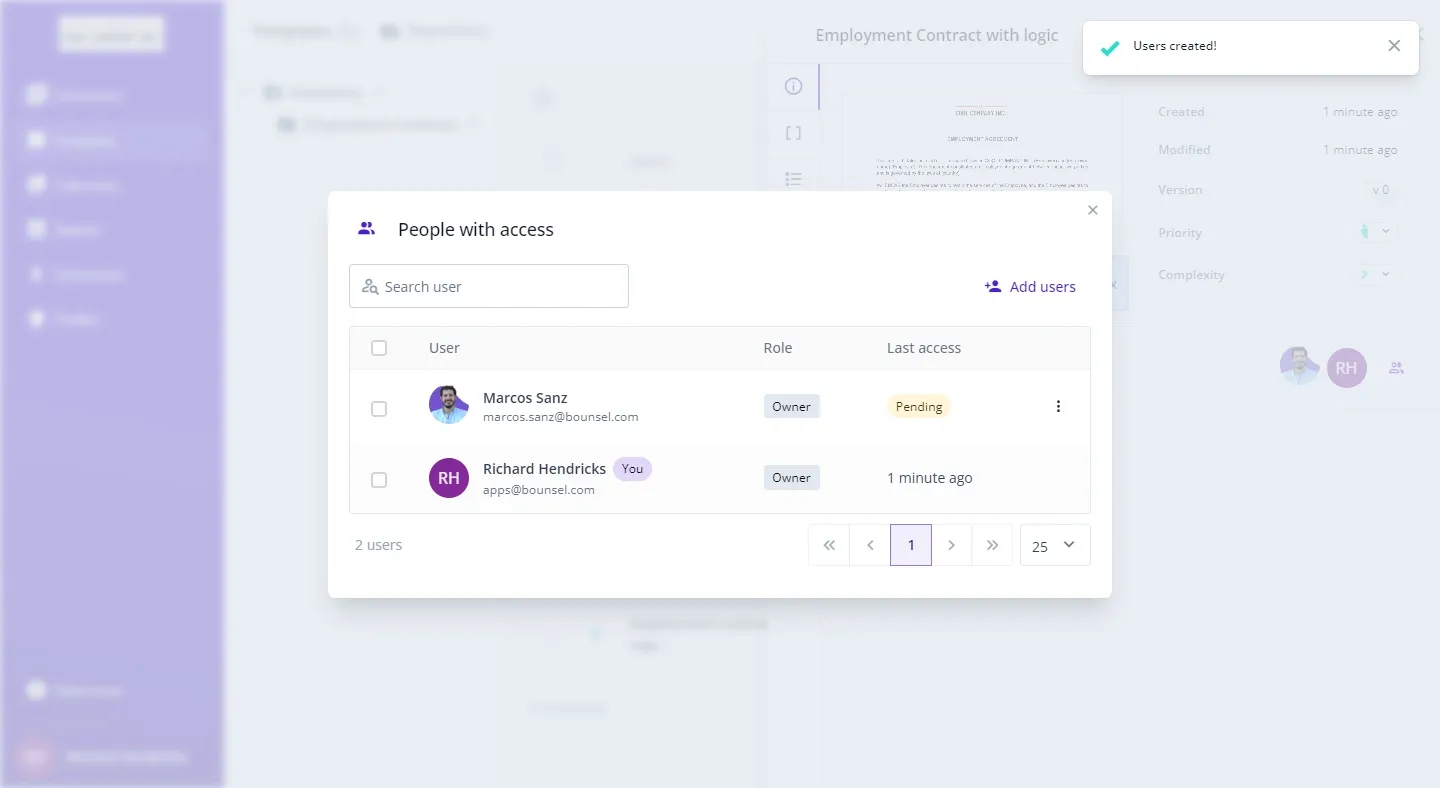The height and width of the screenshot is (788, 1440).
Task: Toggle the select-all users checkbox
Action: 379,348
